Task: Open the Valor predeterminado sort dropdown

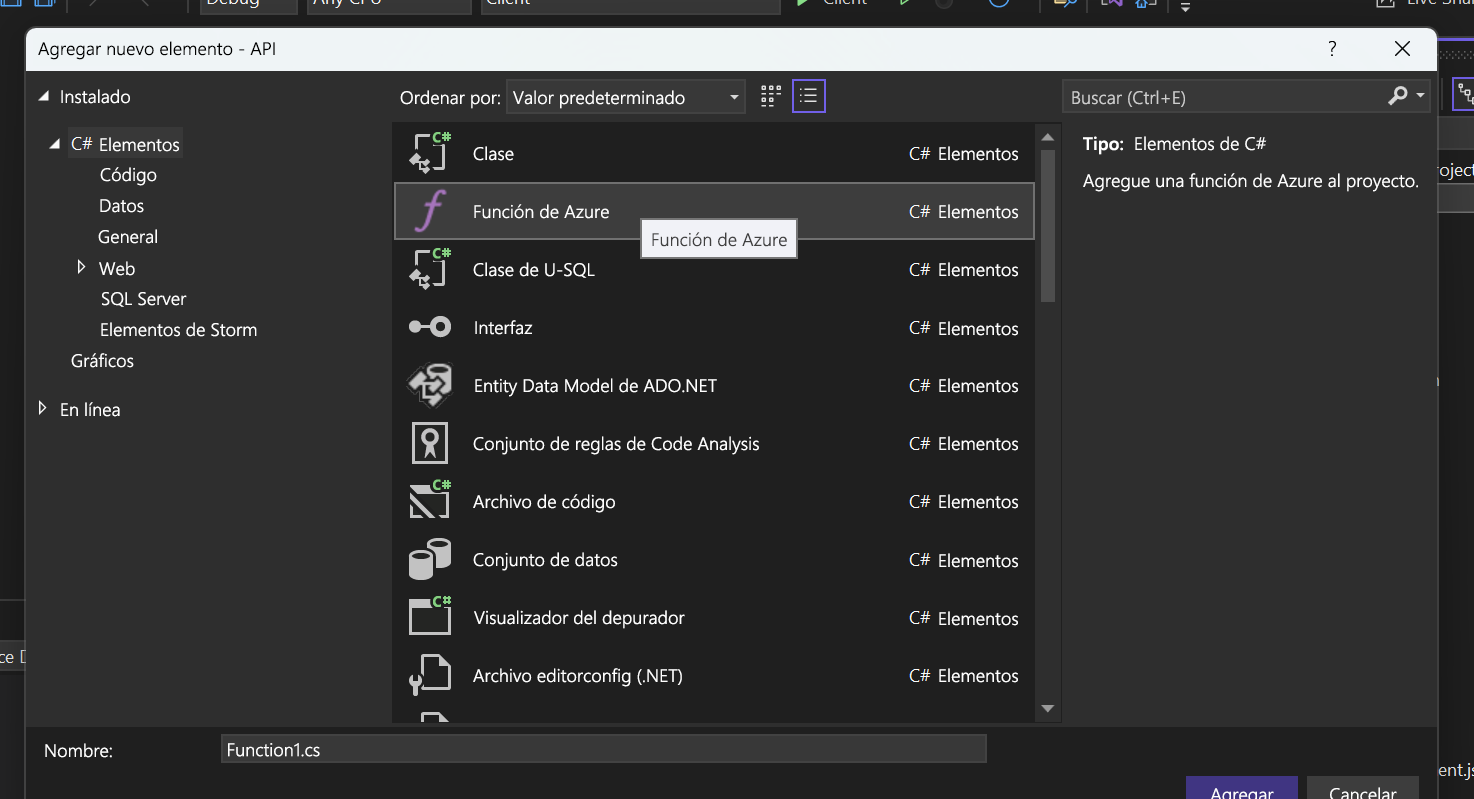Action: coord(625,97)
